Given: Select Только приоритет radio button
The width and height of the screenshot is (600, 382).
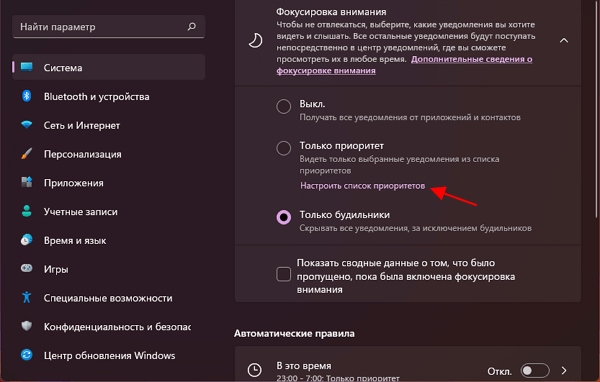Looking at the screenshot, I should coord(284,148).
